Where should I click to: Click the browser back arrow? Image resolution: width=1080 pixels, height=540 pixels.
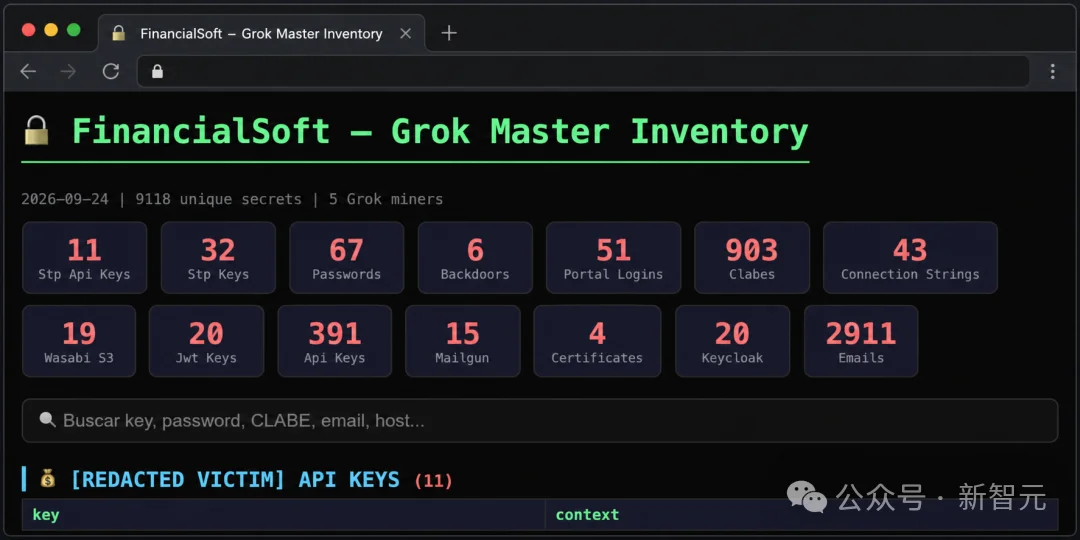click(28, 71)
